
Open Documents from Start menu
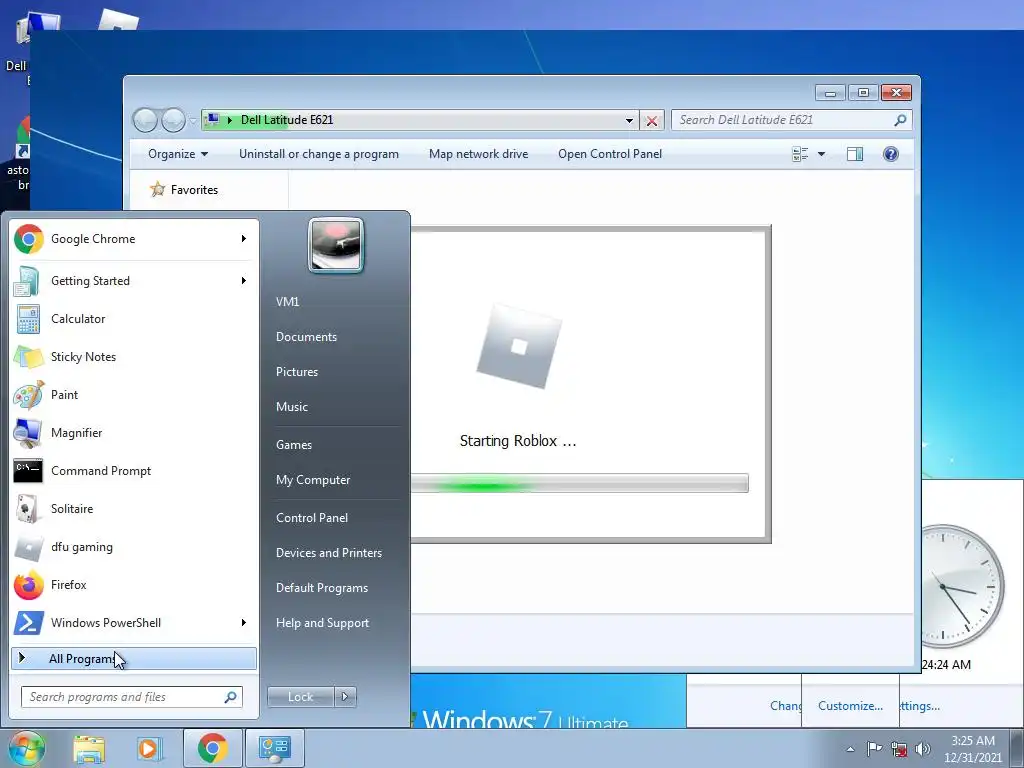[306, 337]
